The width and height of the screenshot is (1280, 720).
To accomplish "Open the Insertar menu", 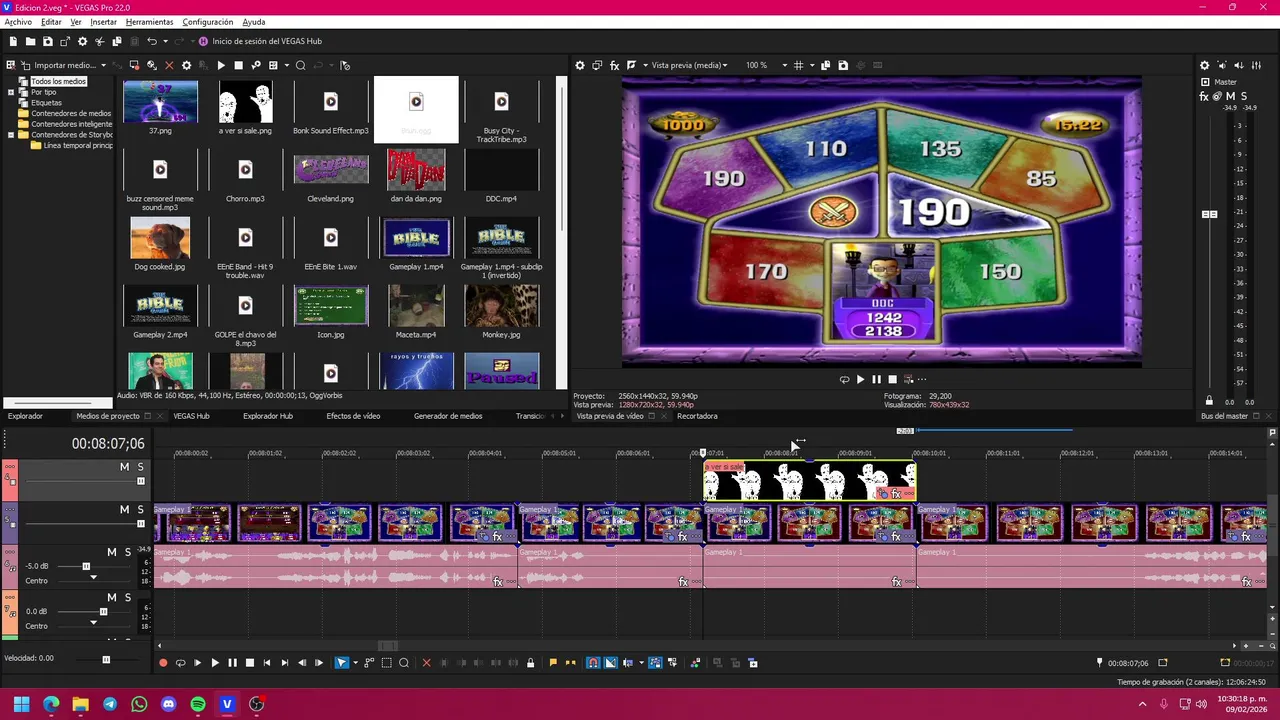I will tap(103, 22).
